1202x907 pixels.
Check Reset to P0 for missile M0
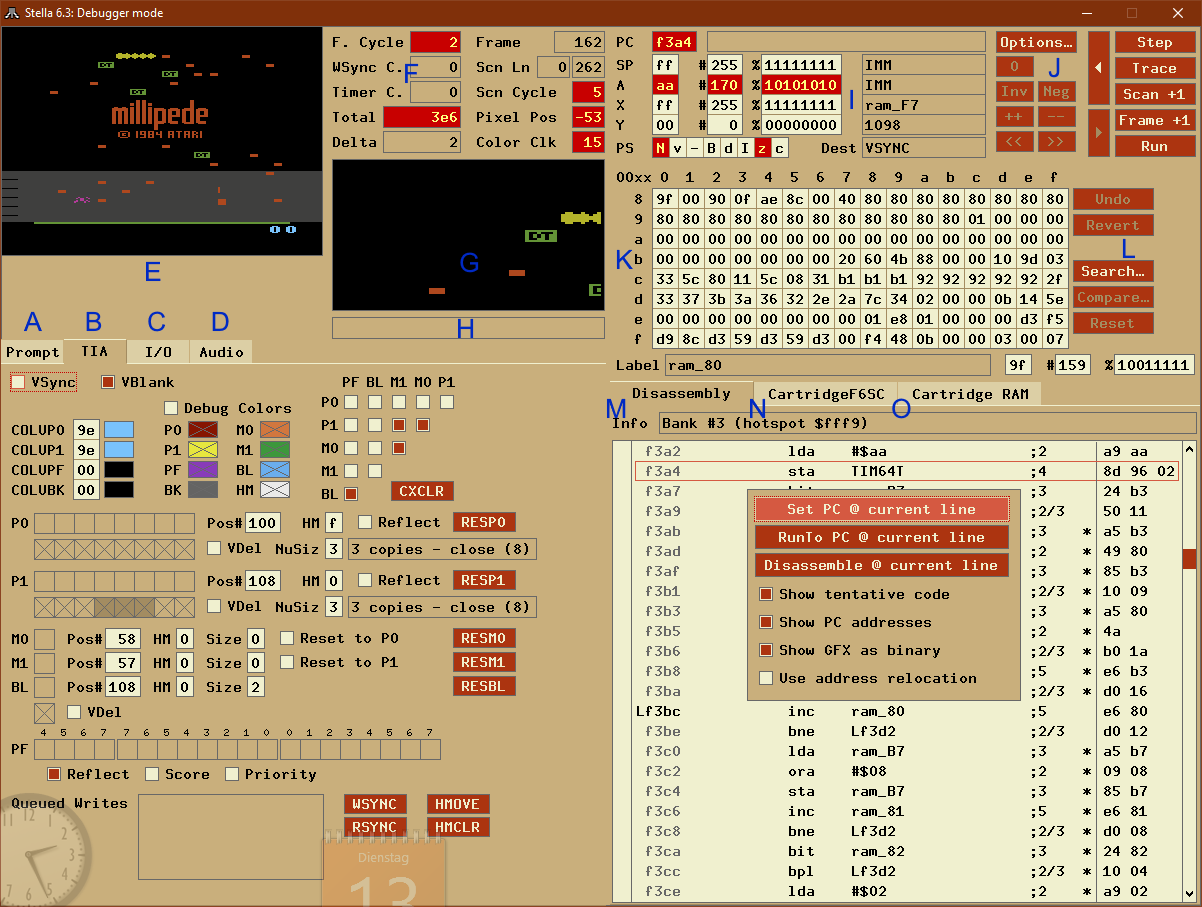[x=287, y=638]
